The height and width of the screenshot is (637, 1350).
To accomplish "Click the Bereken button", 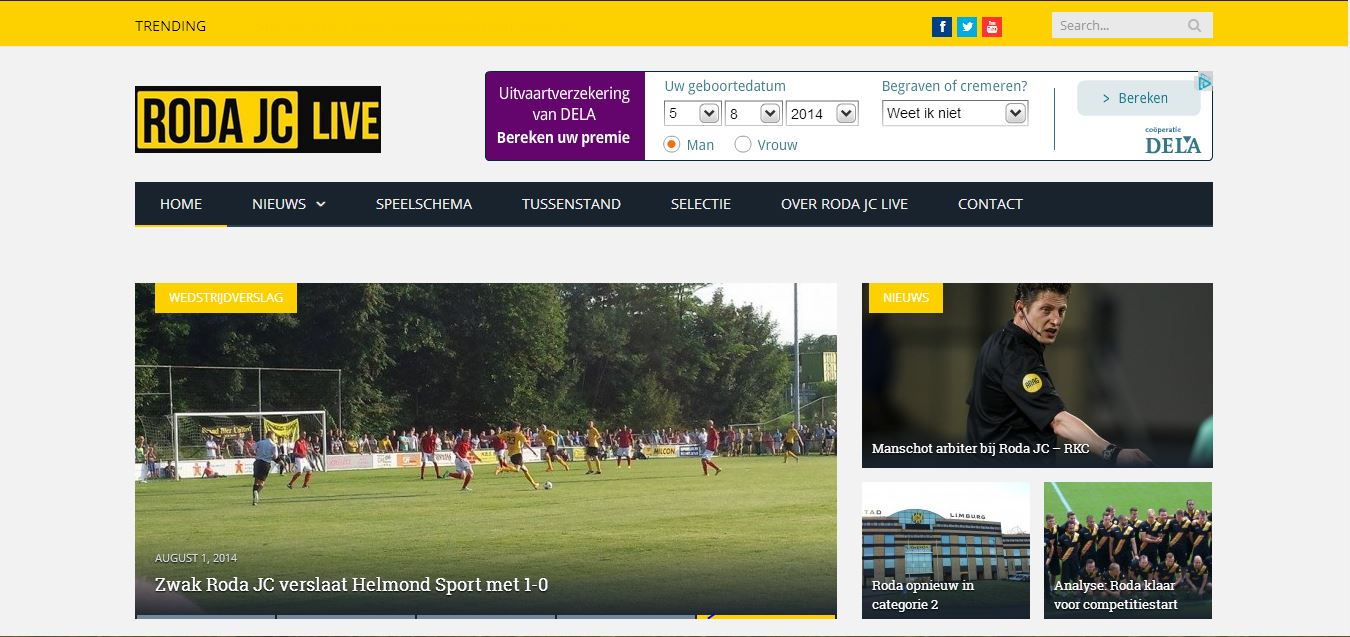I will [x=1139, y=98].
